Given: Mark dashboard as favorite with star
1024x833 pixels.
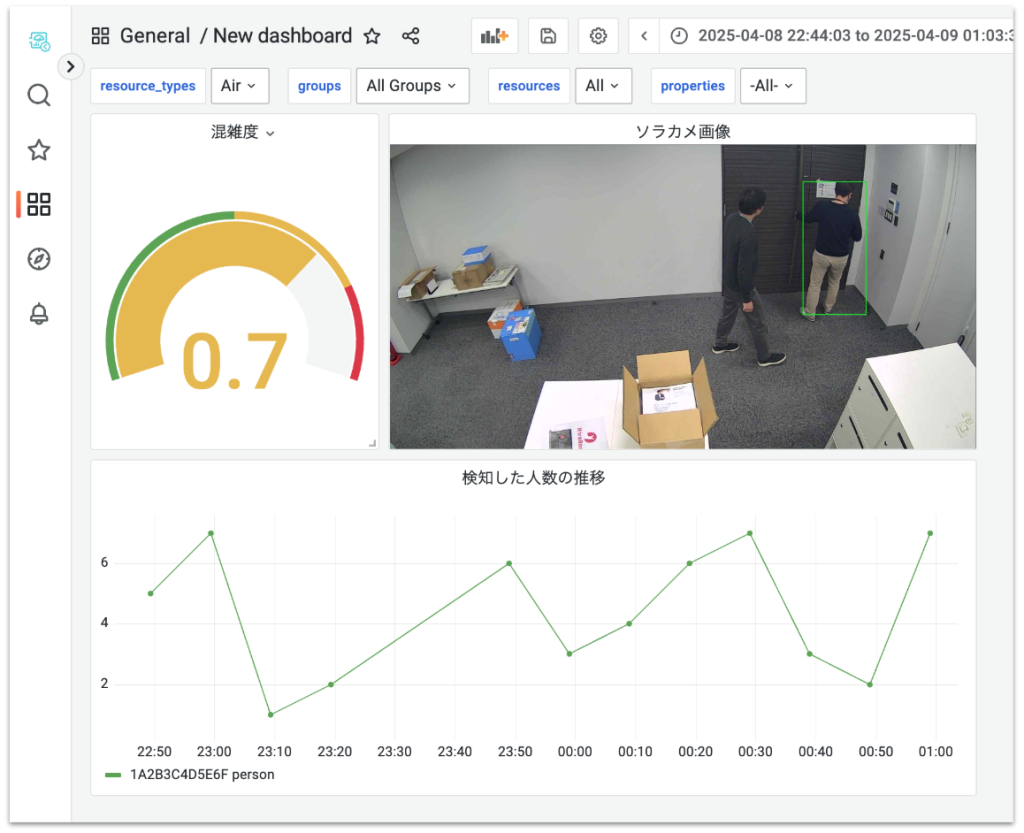Looking at the screenshot, I should 372,36.
